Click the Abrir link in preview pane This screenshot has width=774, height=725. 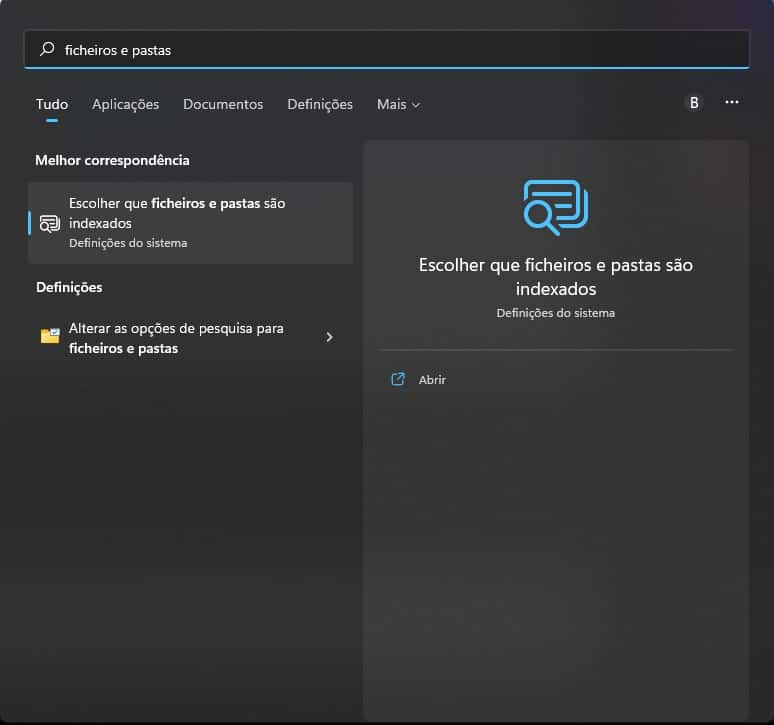[432, 380]
